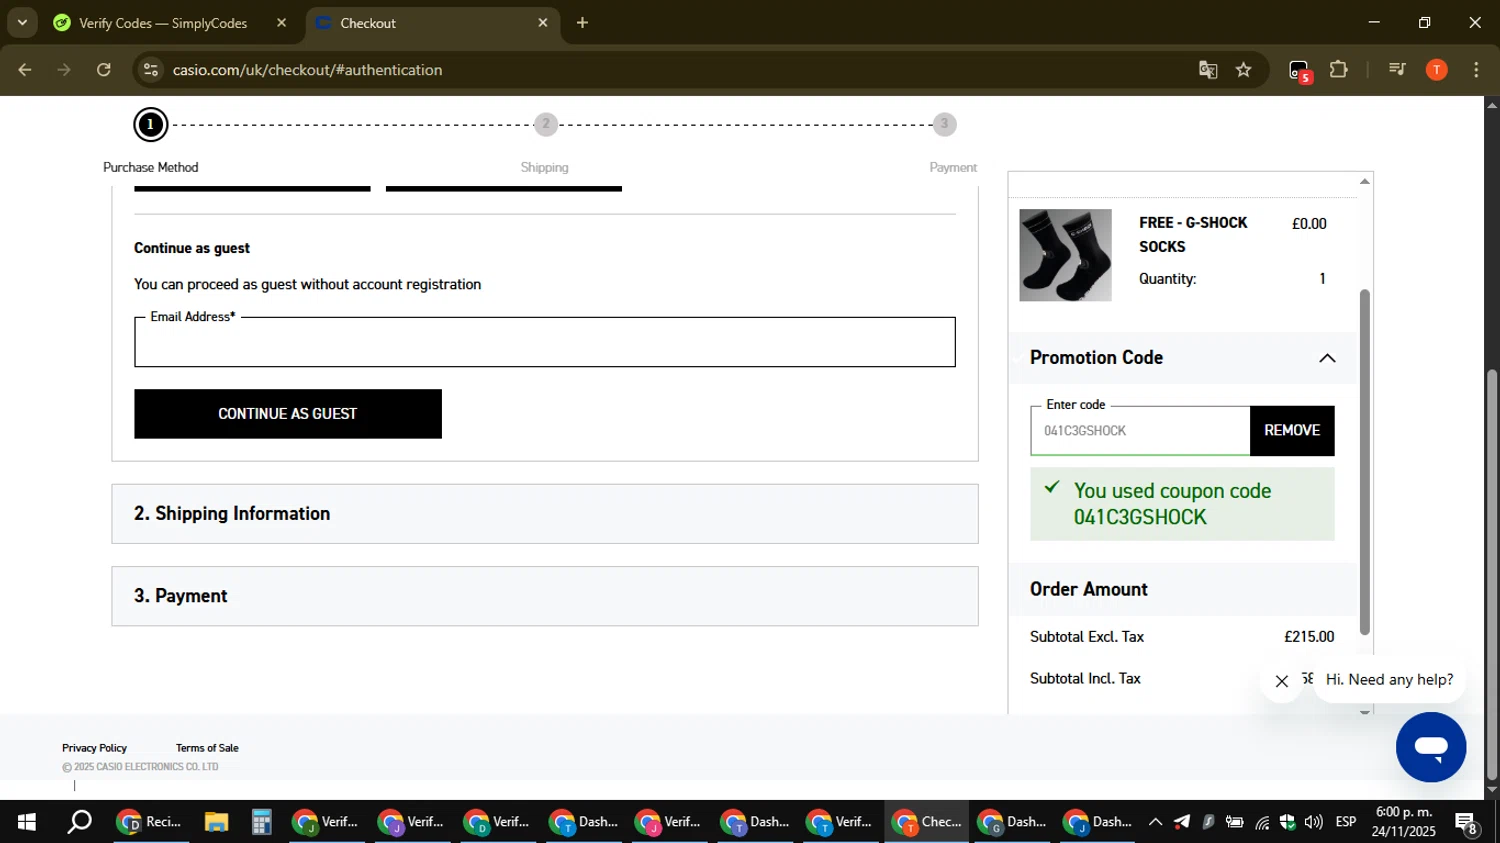1500x843 pixels.
Task: Show hidden system tray icons
Action: (1155, 822)
